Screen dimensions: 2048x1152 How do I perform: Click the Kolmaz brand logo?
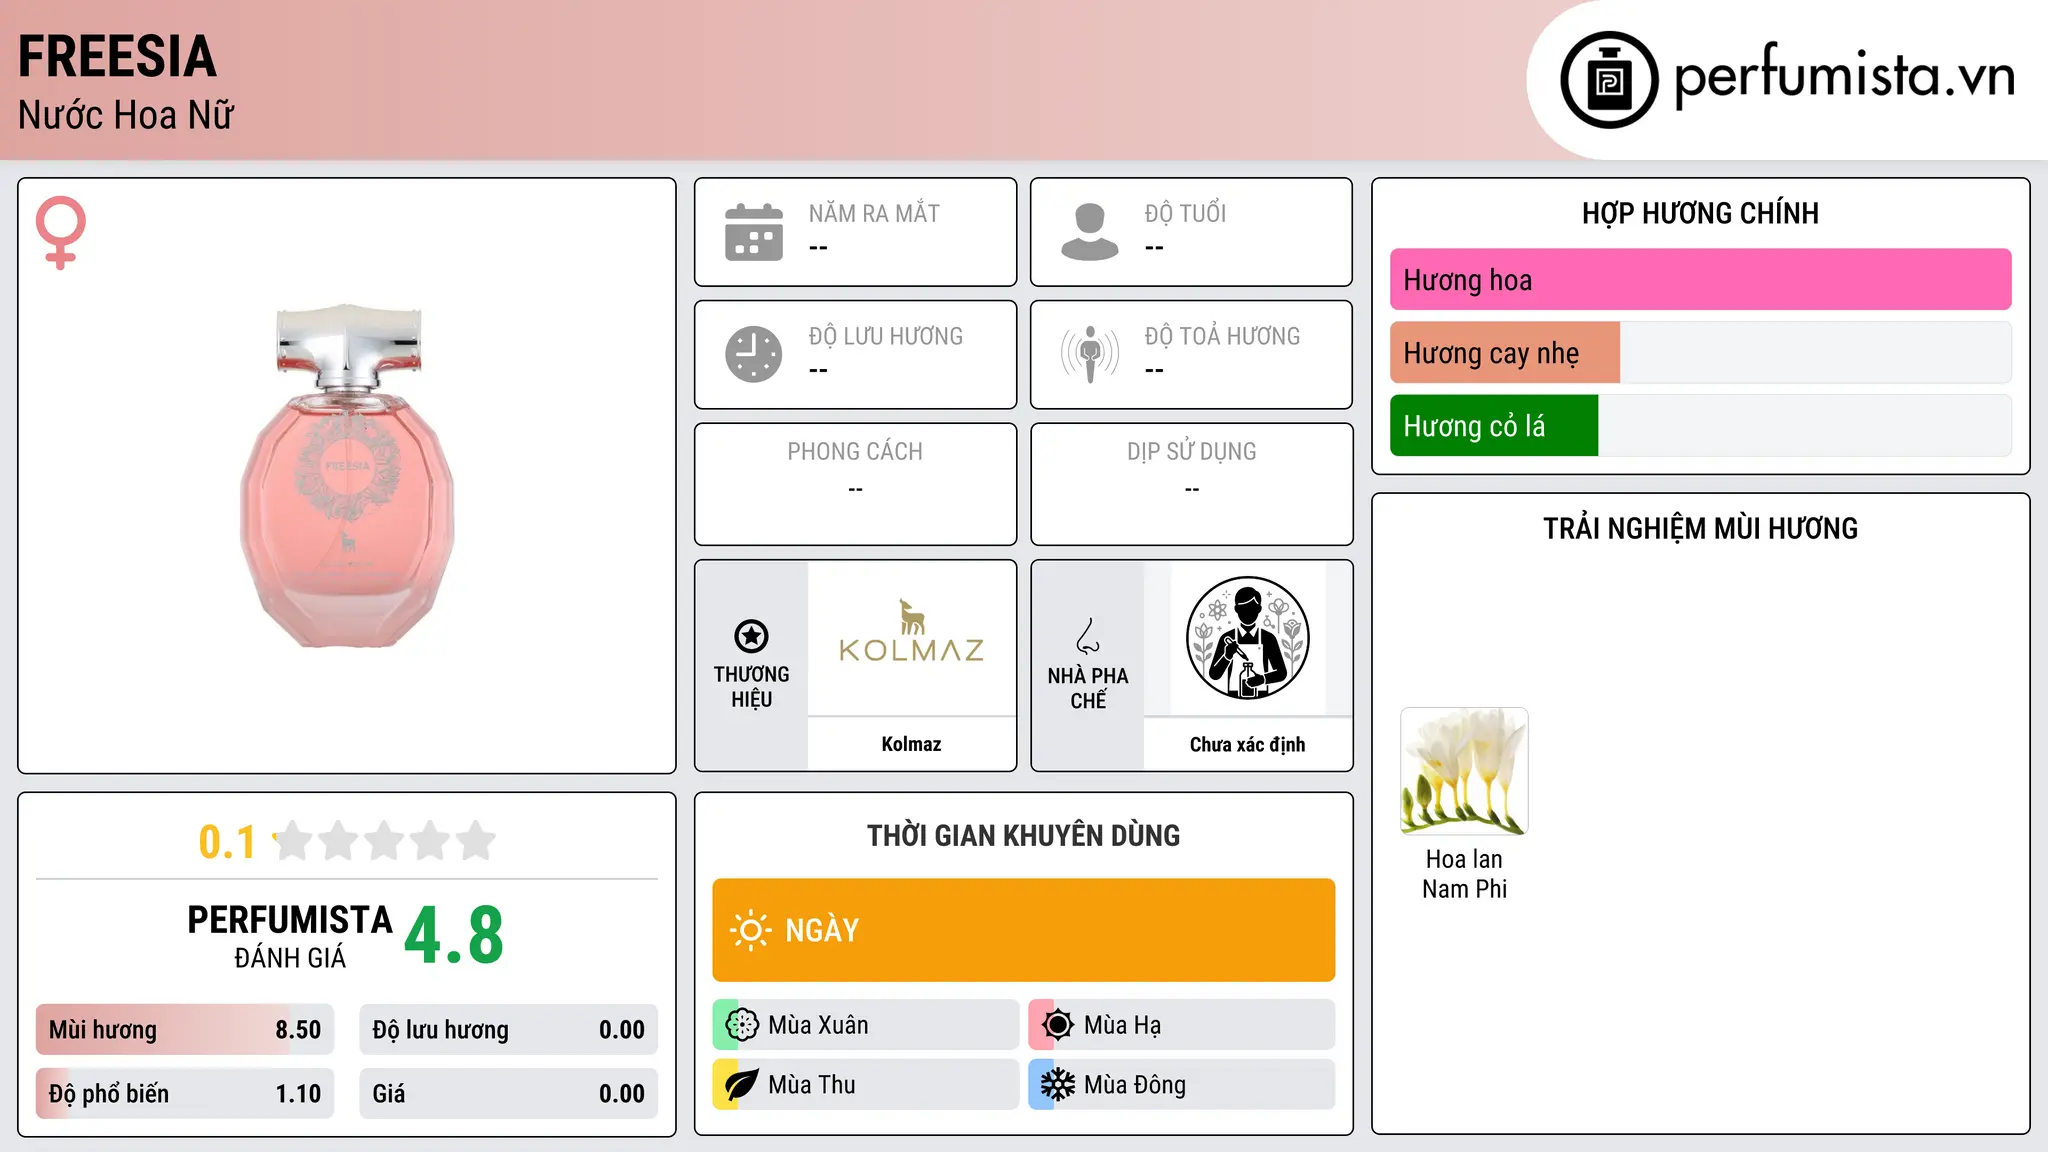point(911,631)
